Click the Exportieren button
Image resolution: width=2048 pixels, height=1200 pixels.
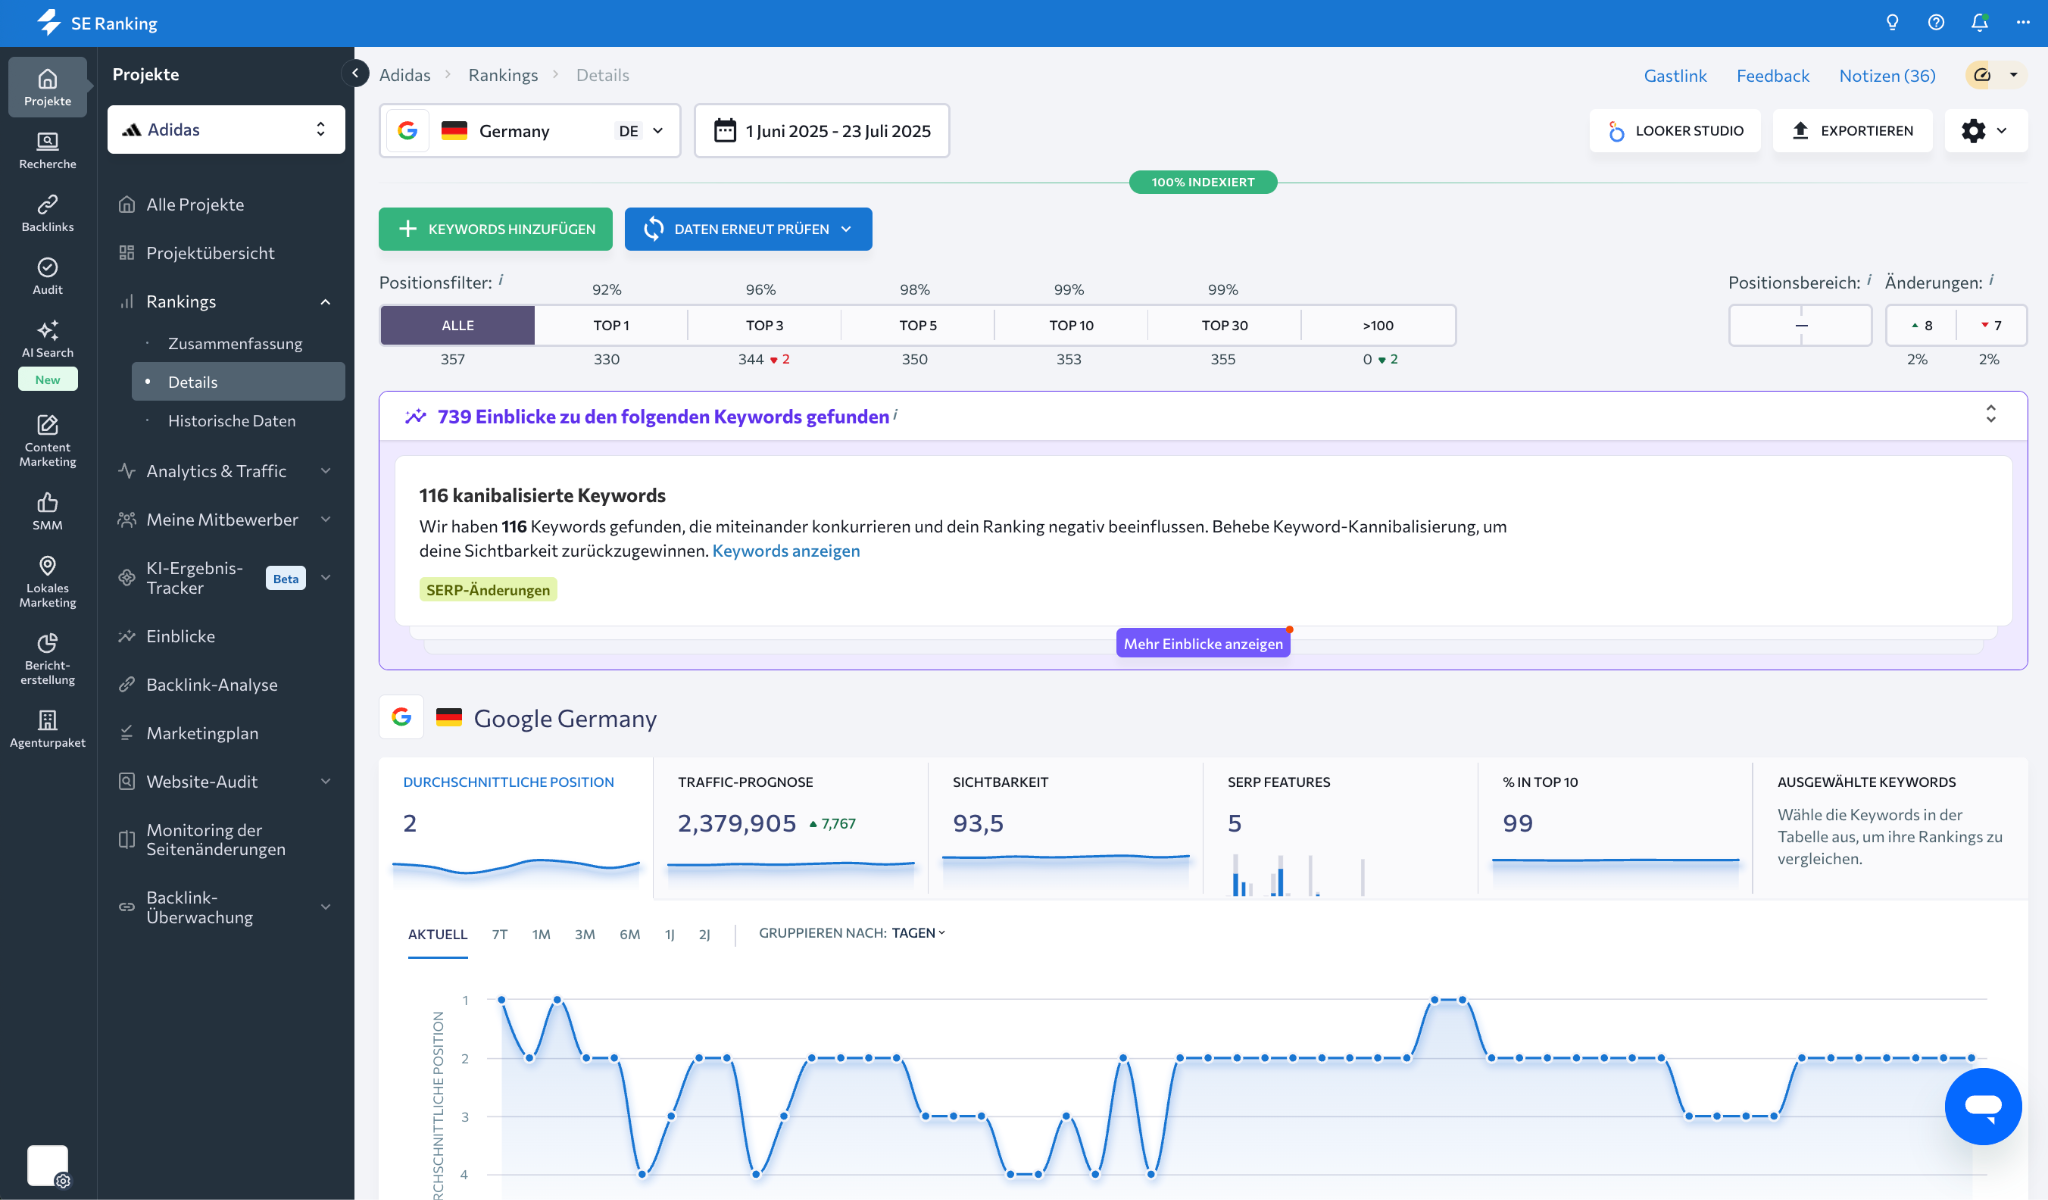1852,130
